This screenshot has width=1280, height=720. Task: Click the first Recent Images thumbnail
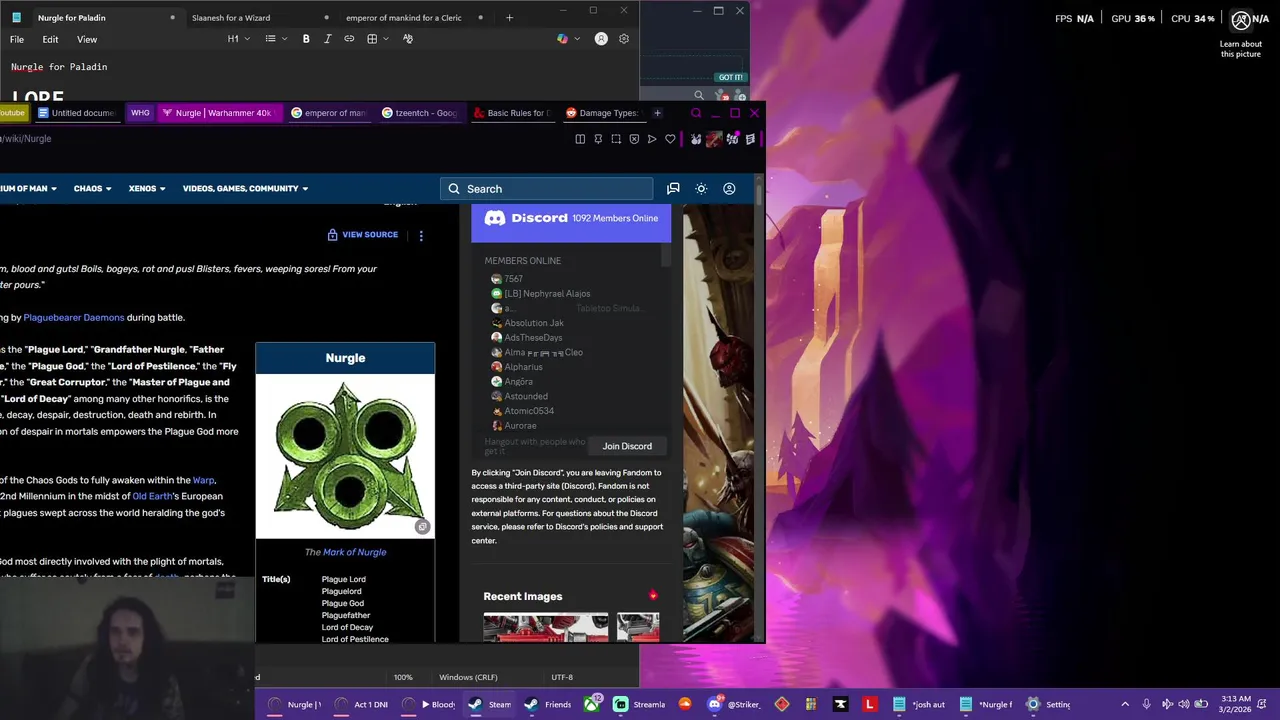[545, 628]
